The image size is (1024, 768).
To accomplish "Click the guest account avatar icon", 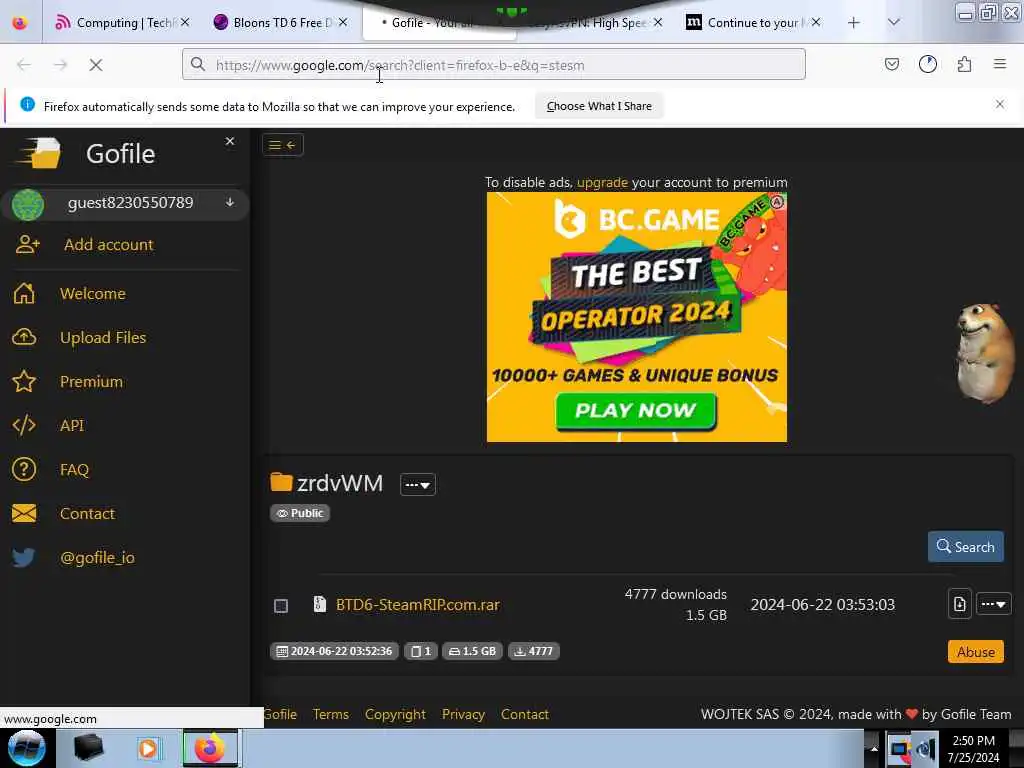I will [27, 204].
